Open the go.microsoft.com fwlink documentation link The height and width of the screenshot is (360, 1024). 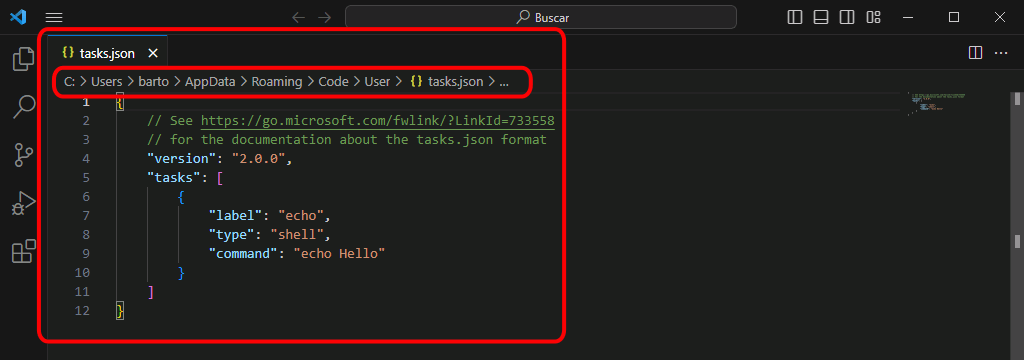377,121
